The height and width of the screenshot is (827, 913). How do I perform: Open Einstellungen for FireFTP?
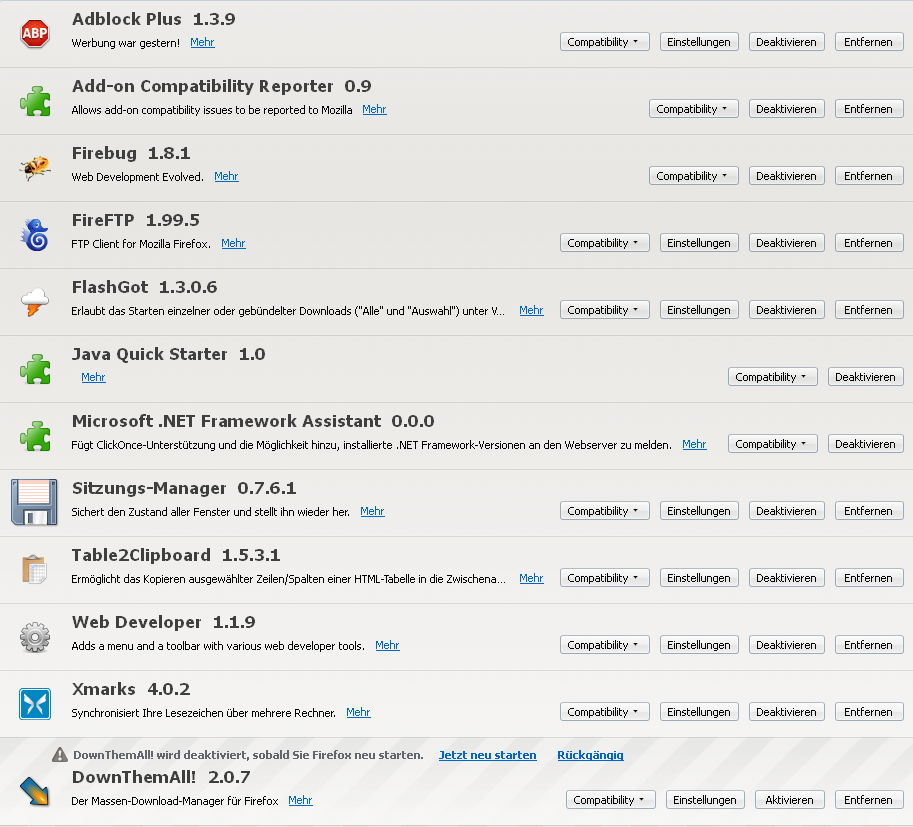[x=699, y=243]
